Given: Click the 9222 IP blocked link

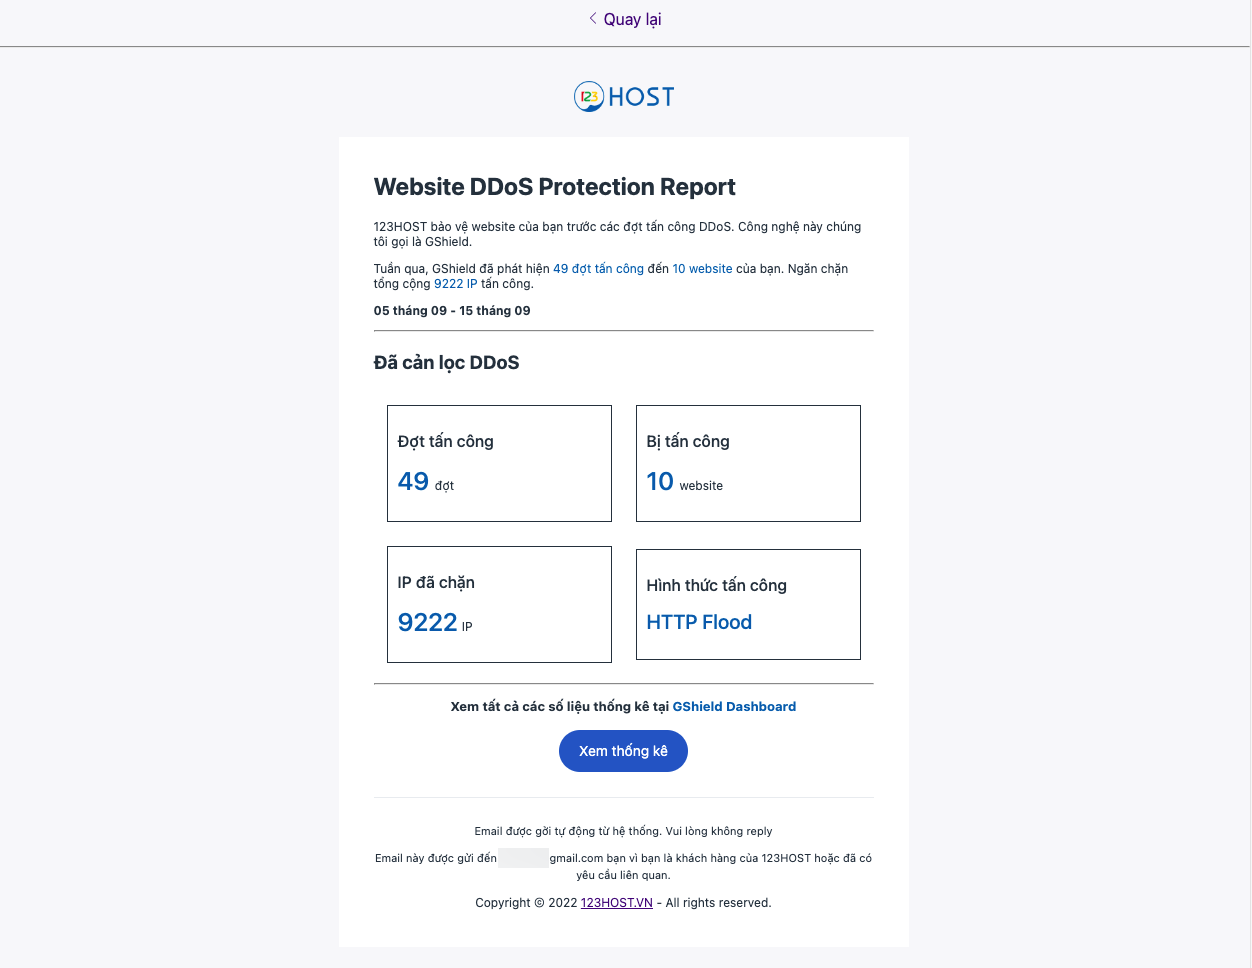Looking at the screenshot, I should click(455, 283).
